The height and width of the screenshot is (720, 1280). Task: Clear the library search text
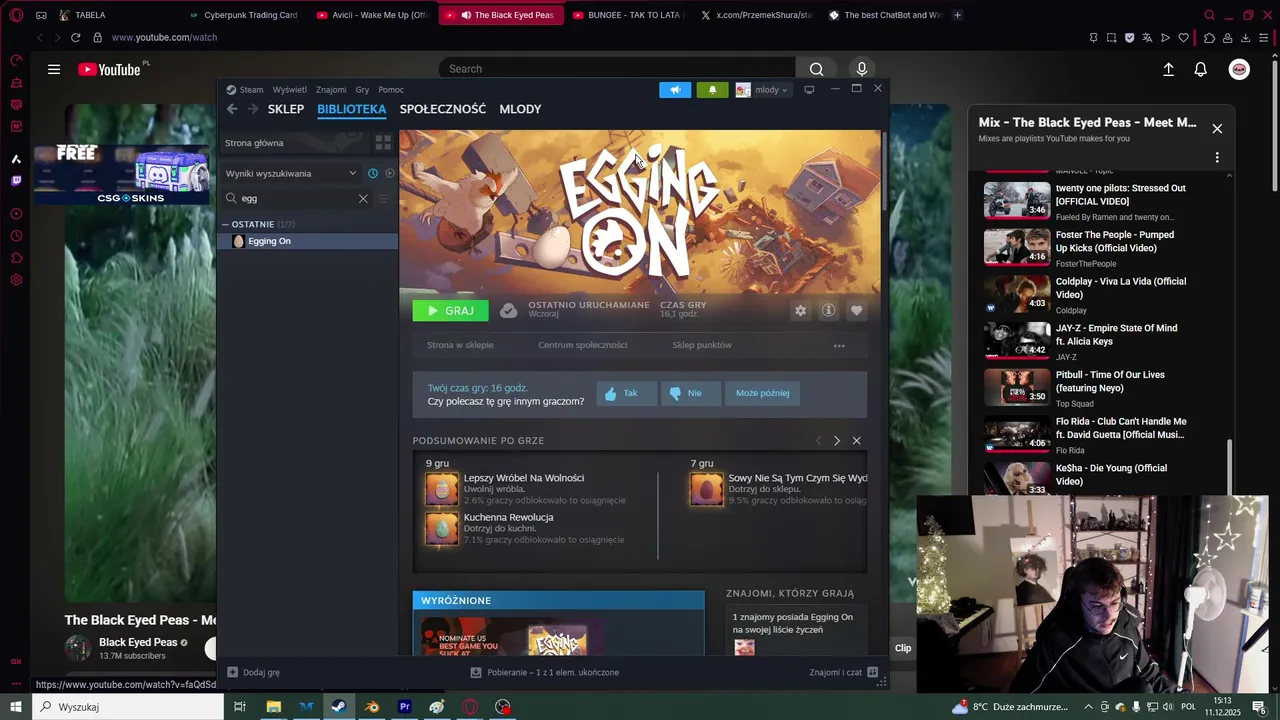click(363, 198)
